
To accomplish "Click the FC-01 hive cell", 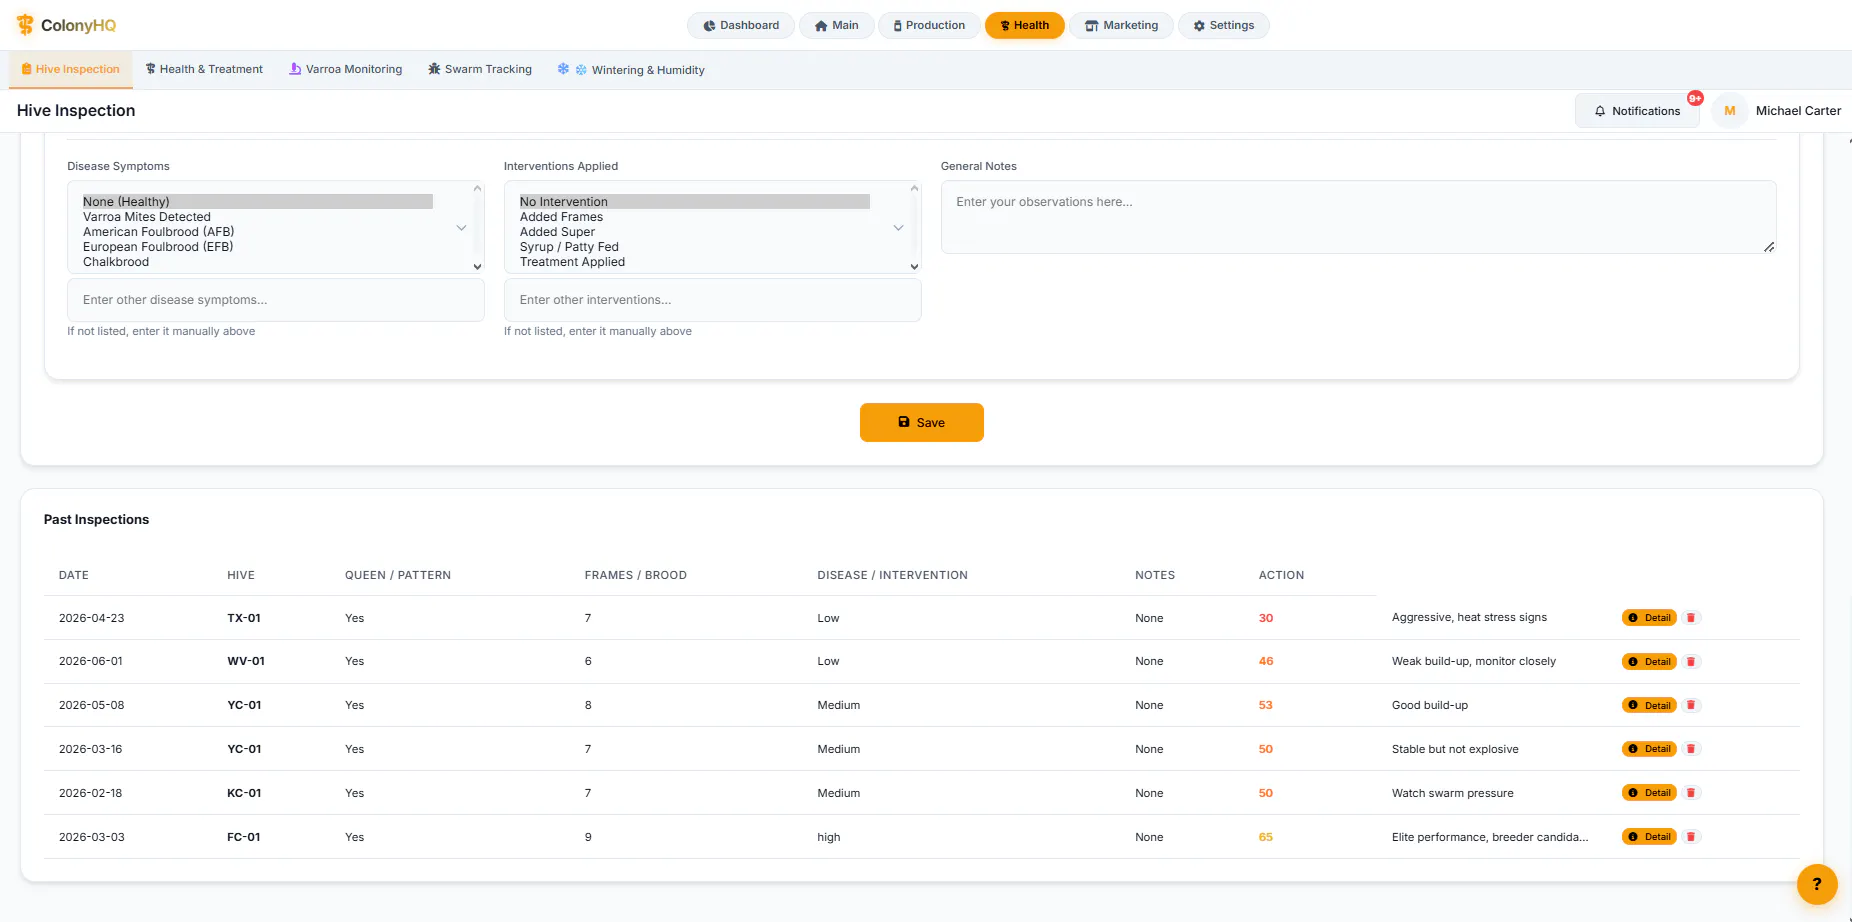I will [x=244, y=837].
